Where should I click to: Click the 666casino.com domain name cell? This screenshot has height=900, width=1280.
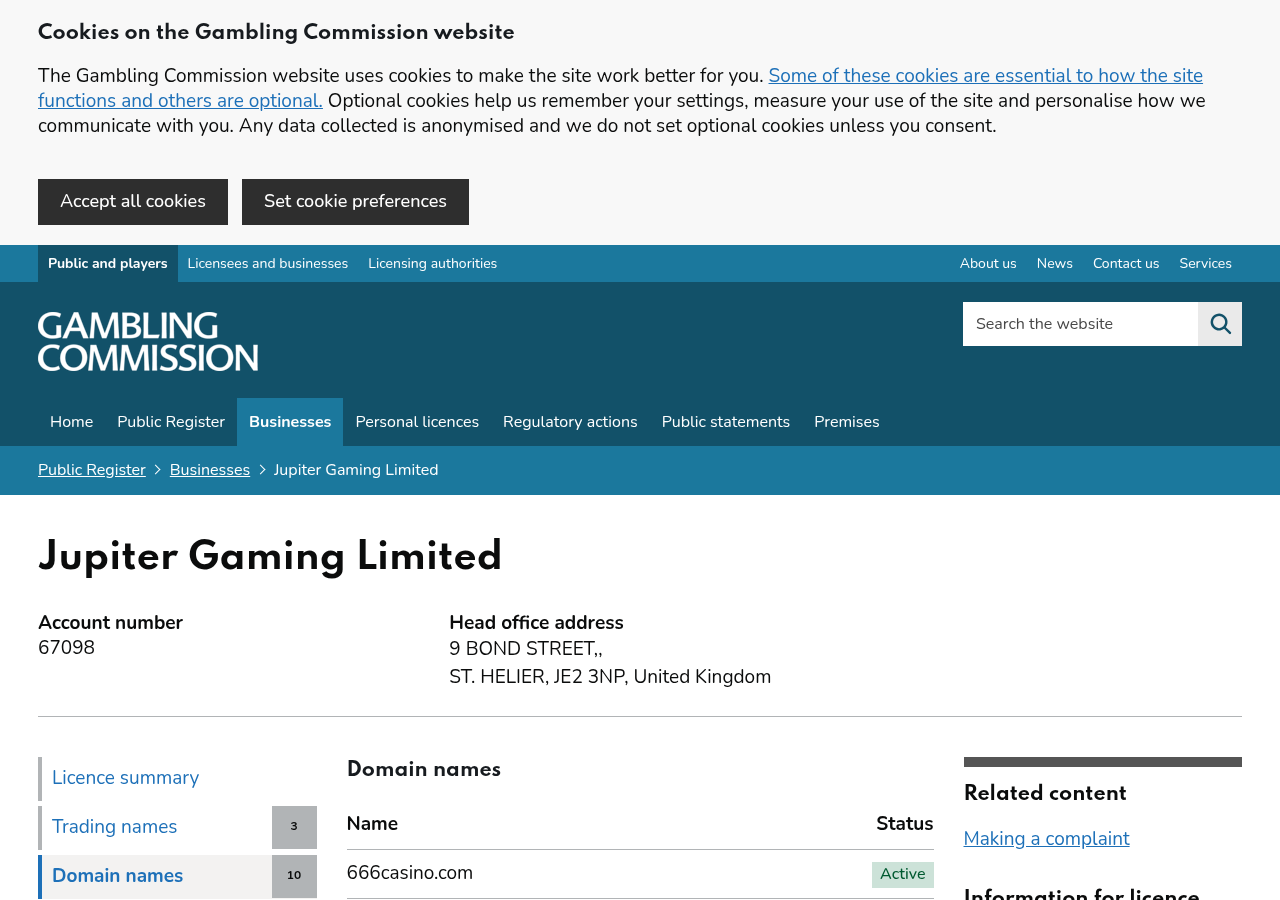click(x=410, y=873)
